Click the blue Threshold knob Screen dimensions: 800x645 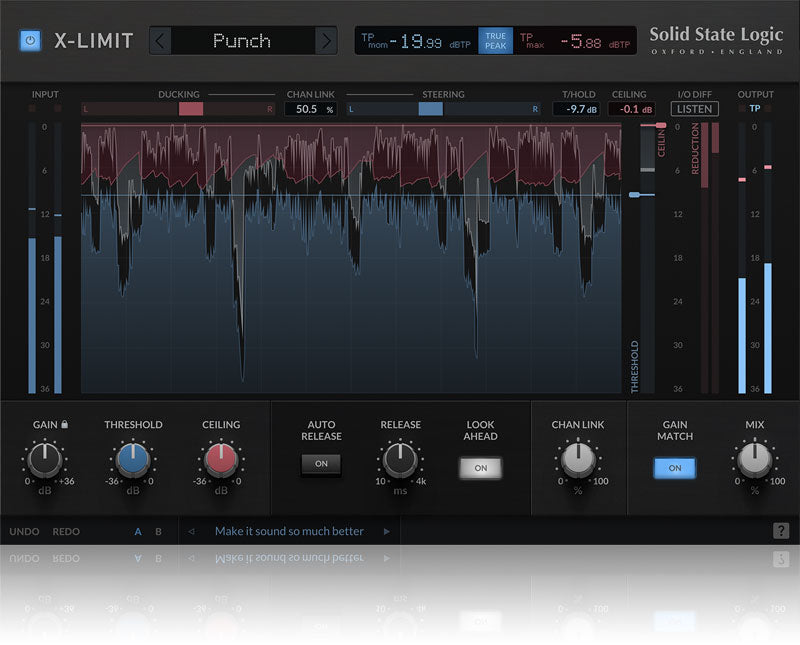coord(133,459)
